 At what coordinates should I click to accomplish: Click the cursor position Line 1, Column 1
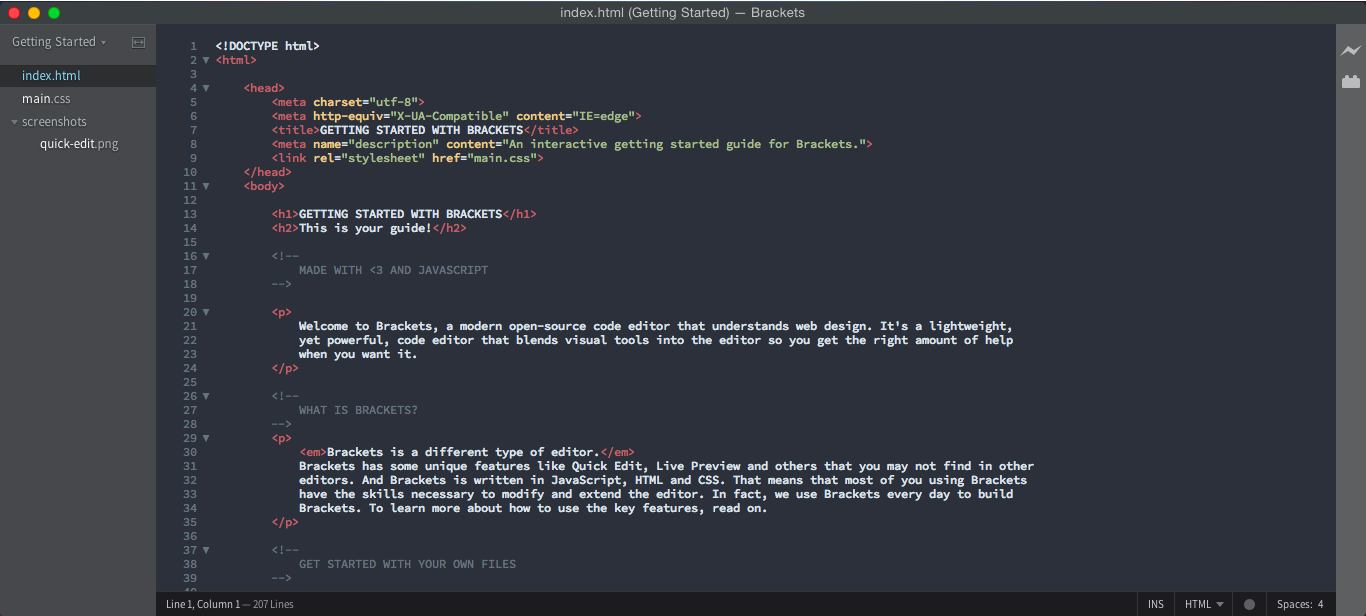[x=202, y=604]
